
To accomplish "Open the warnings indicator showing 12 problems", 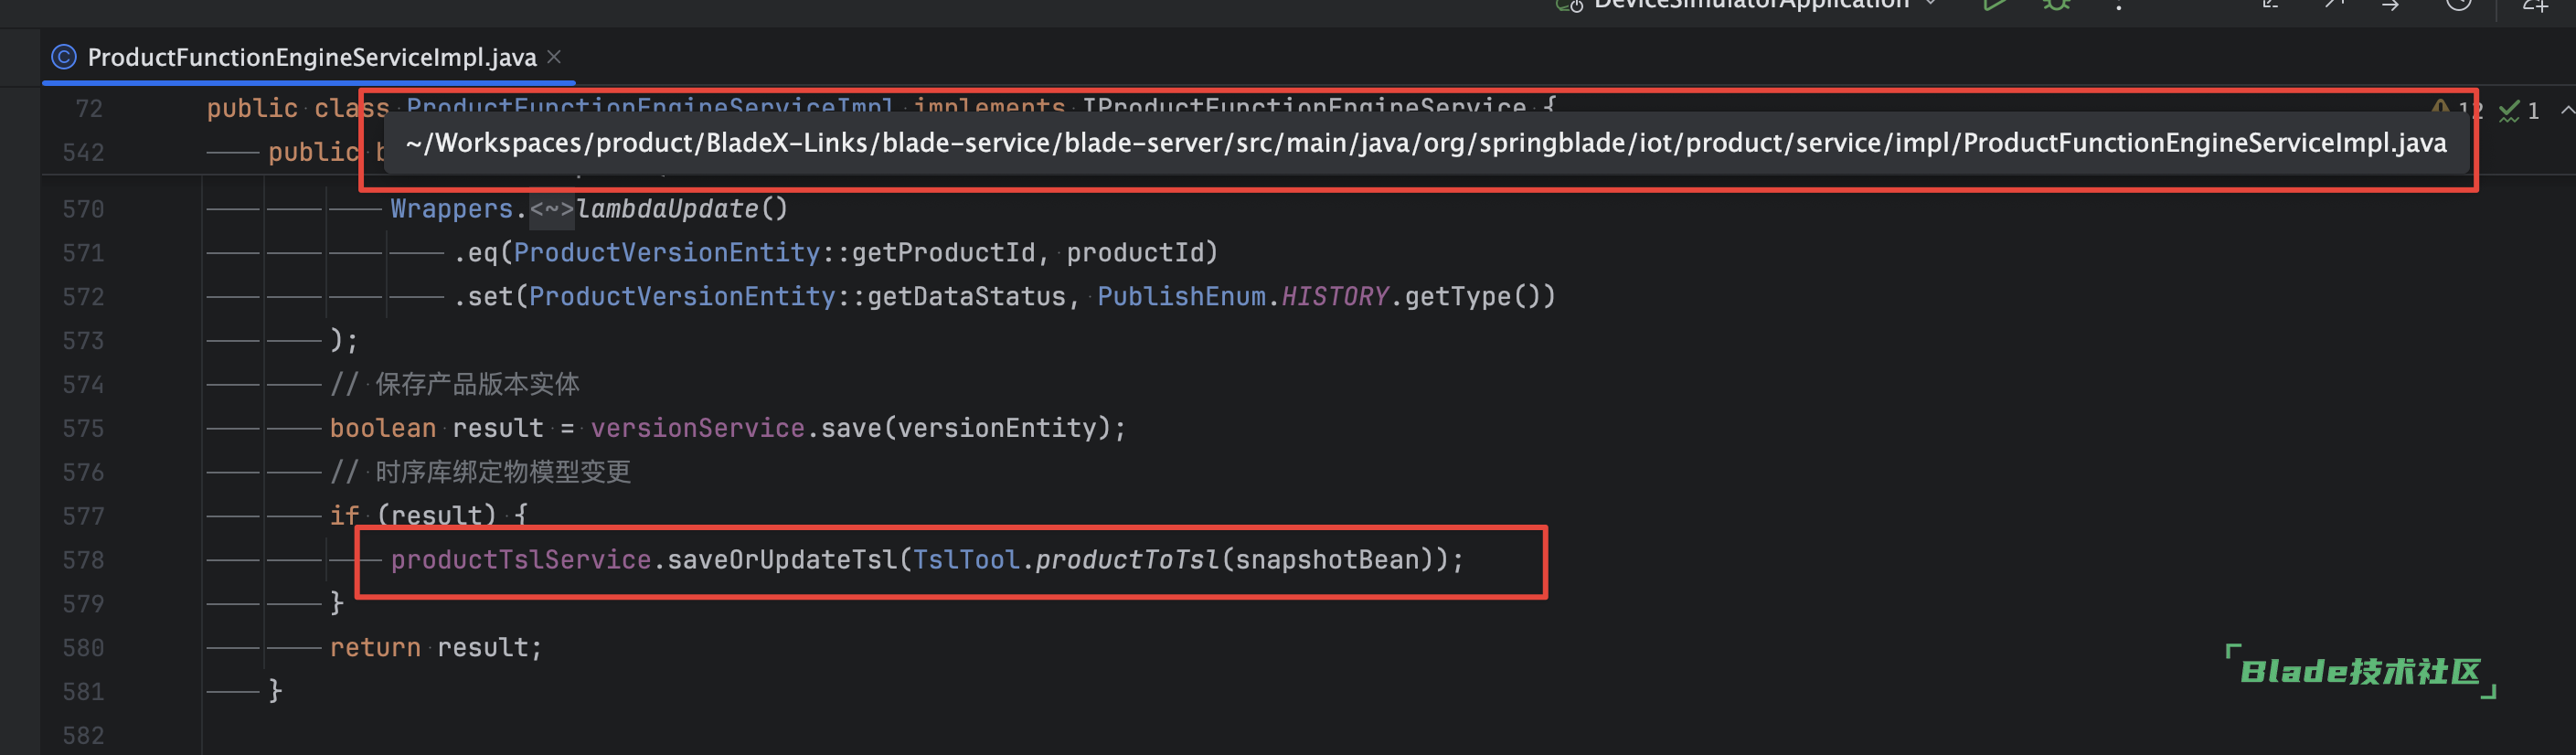I will coord(2456,109).
